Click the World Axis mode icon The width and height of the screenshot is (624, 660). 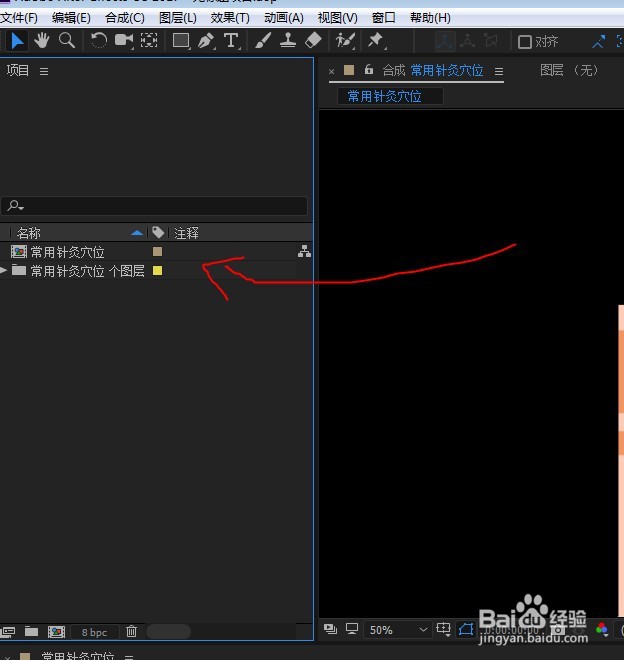[467, 41]
